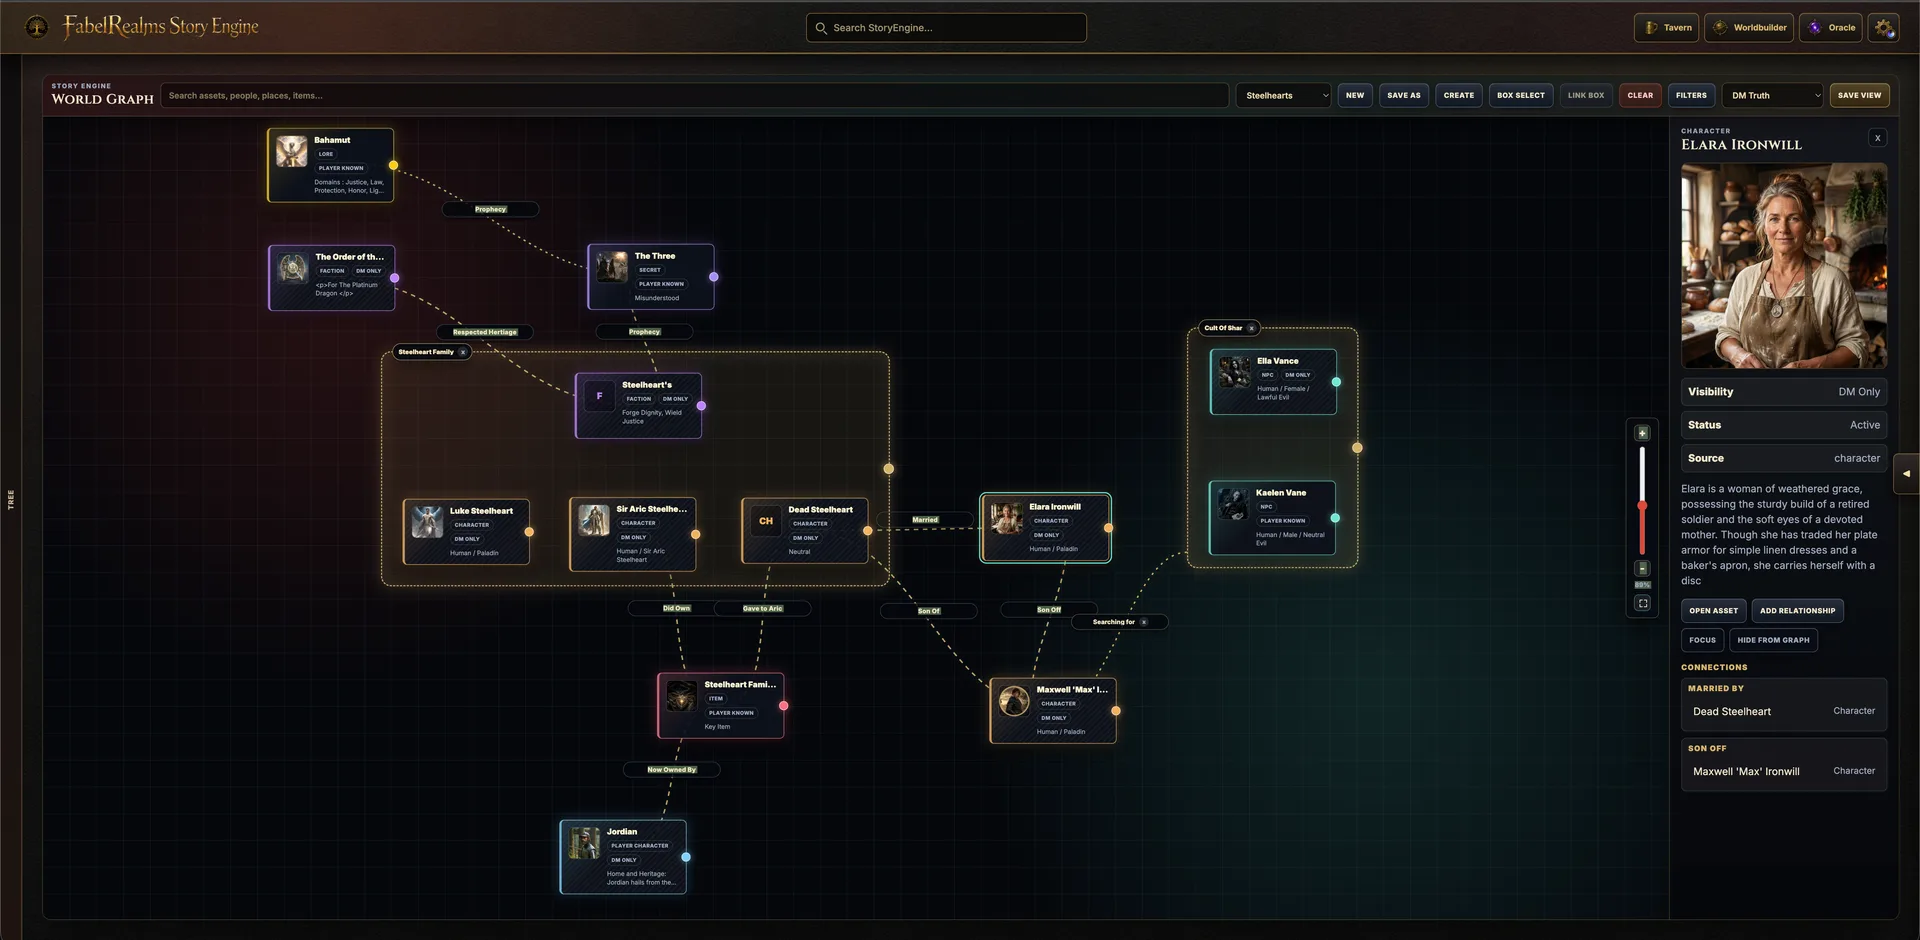Click the yellow connector dot on Bahamut
The image size is (1920, 940).
point(393,165)
